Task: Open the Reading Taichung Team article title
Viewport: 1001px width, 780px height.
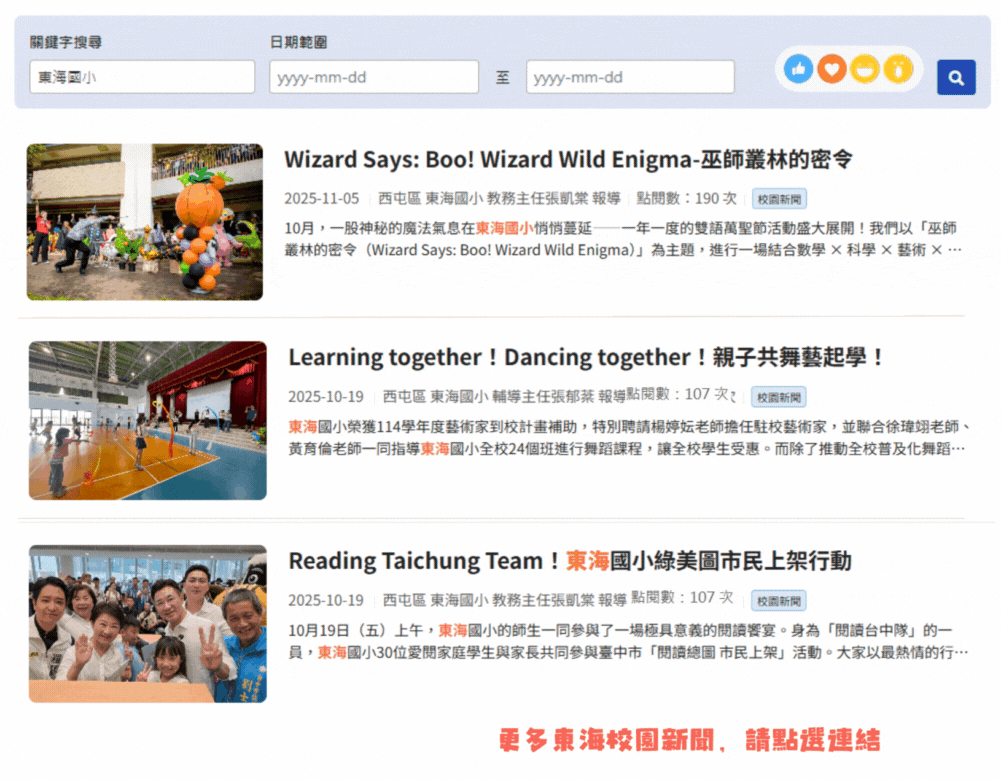Action: pyautogui.click(x=569, y=561)
